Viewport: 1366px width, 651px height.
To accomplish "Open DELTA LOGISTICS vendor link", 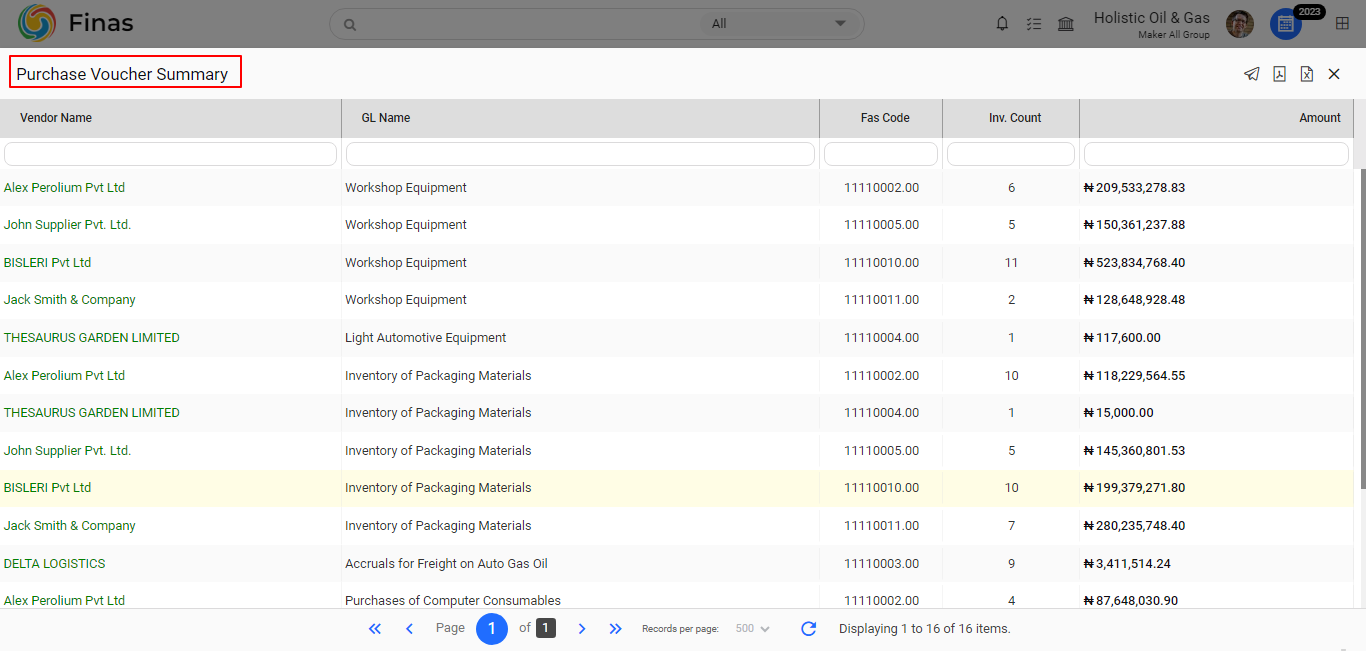I will (x=54, y=564).
